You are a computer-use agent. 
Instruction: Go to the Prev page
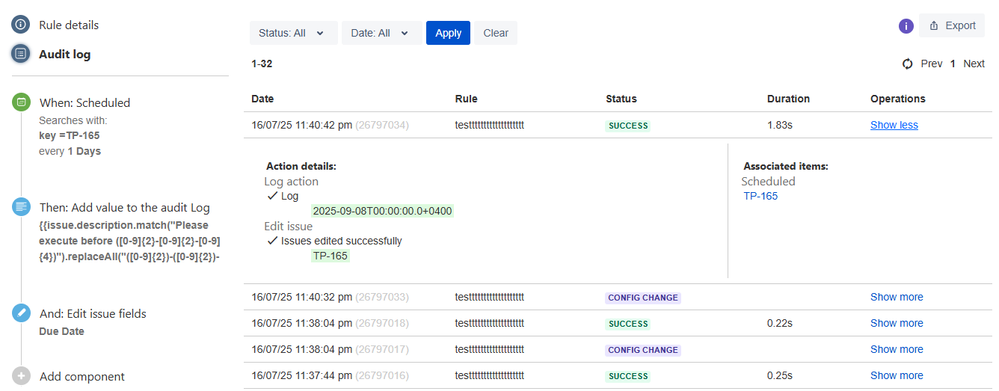coord(931,64)
